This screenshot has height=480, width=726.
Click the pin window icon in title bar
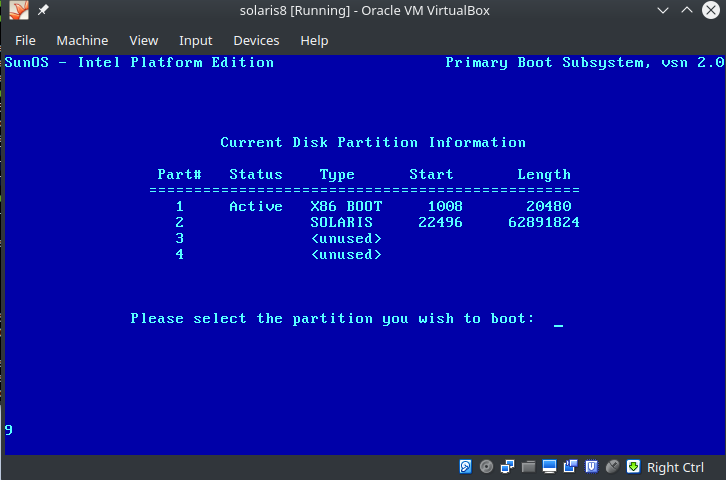coord(43,10)
